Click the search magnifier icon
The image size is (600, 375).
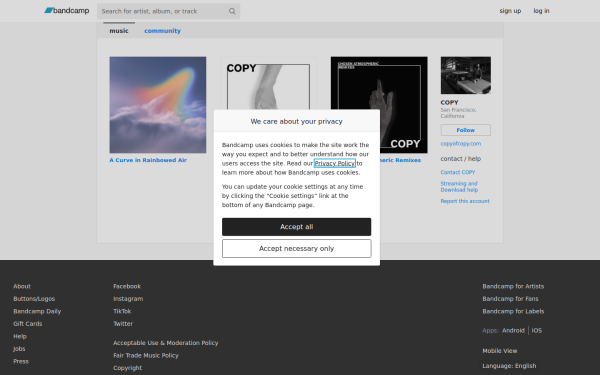point(232,11)
